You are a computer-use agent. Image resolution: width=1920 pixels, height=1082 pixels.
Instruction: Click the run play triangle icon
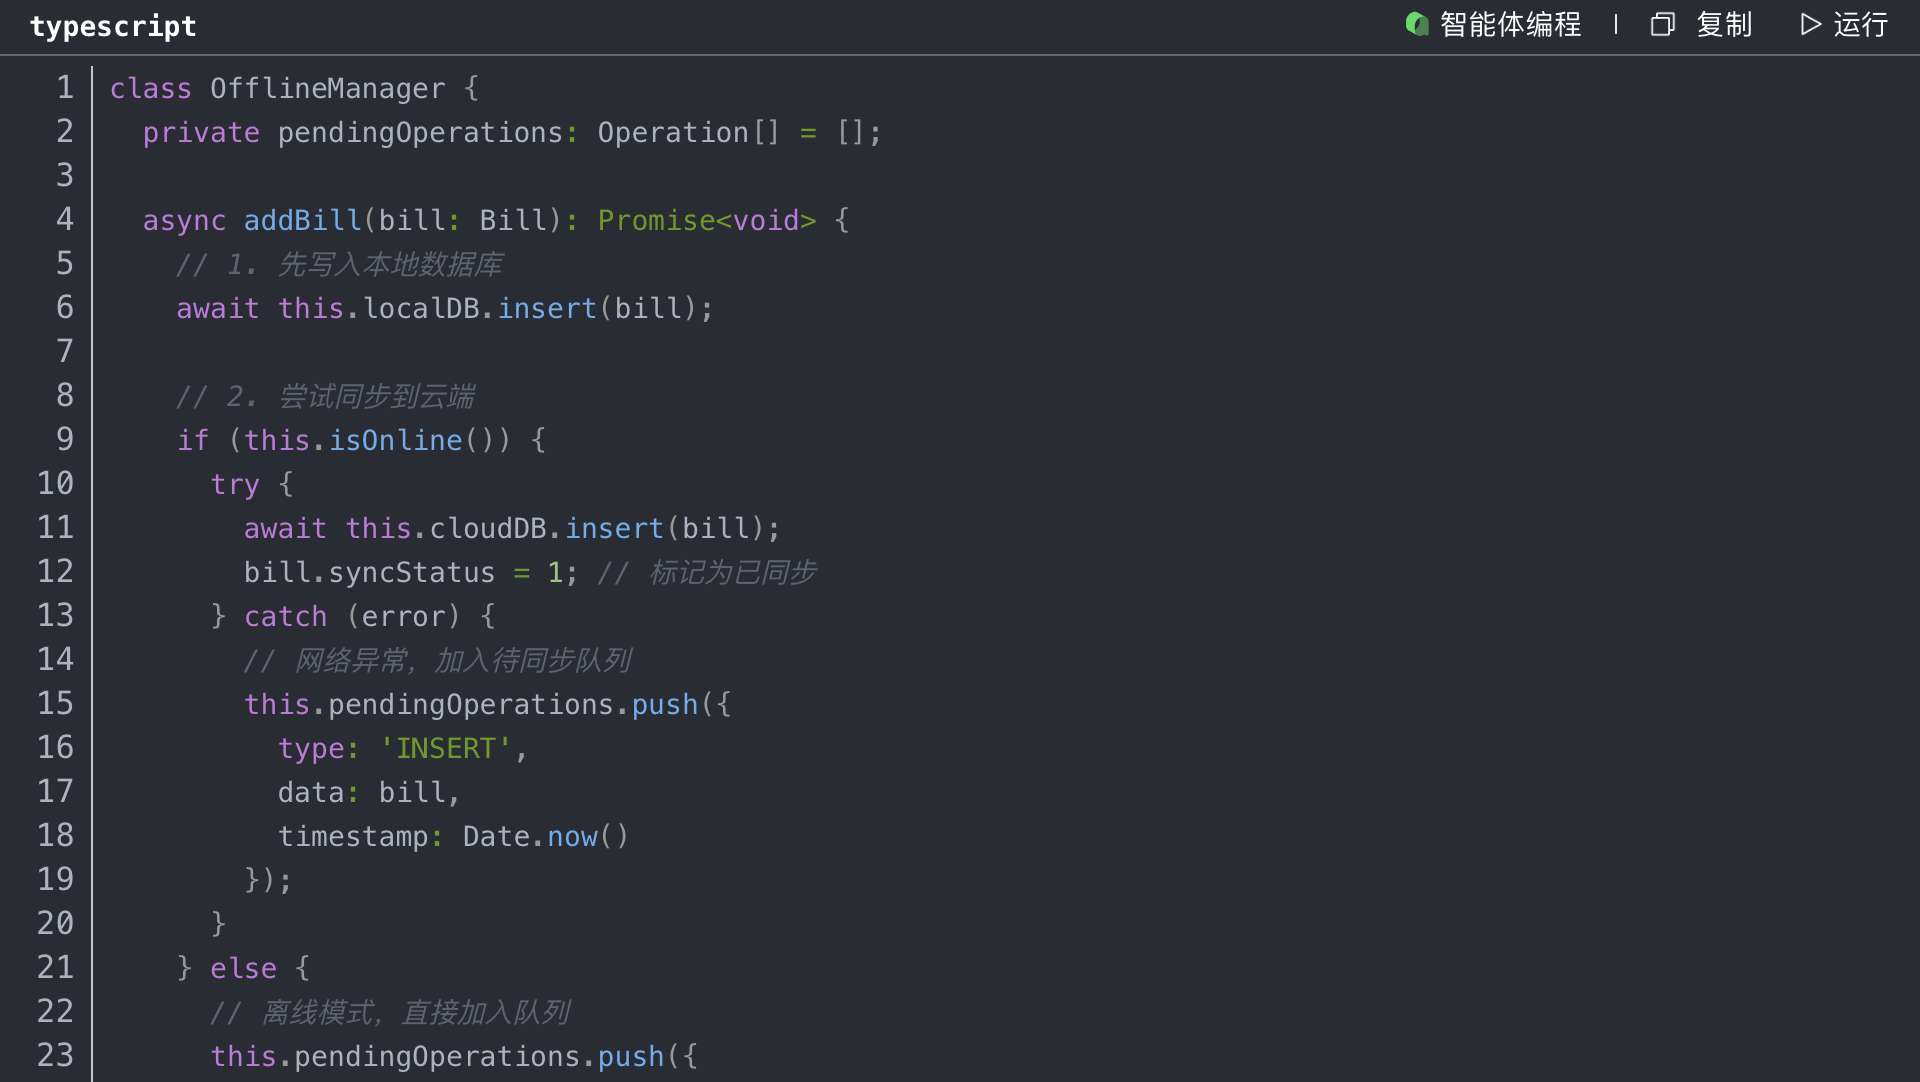[1810, 25]
